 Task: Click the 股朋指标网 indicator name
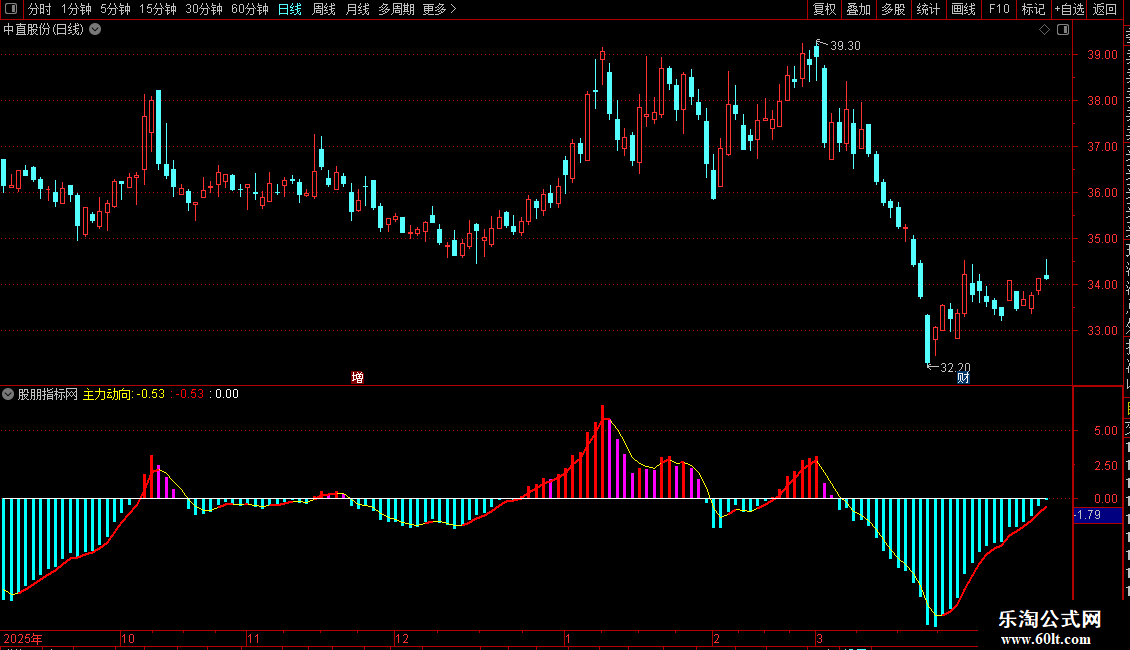48,394
